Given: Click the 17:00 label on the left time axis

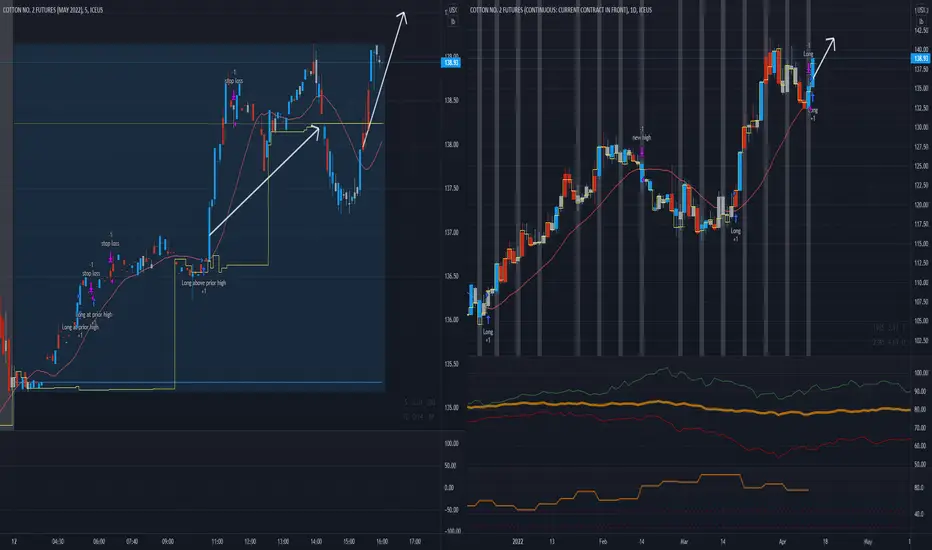Looking at the screenshot, I should click(415, 542).
